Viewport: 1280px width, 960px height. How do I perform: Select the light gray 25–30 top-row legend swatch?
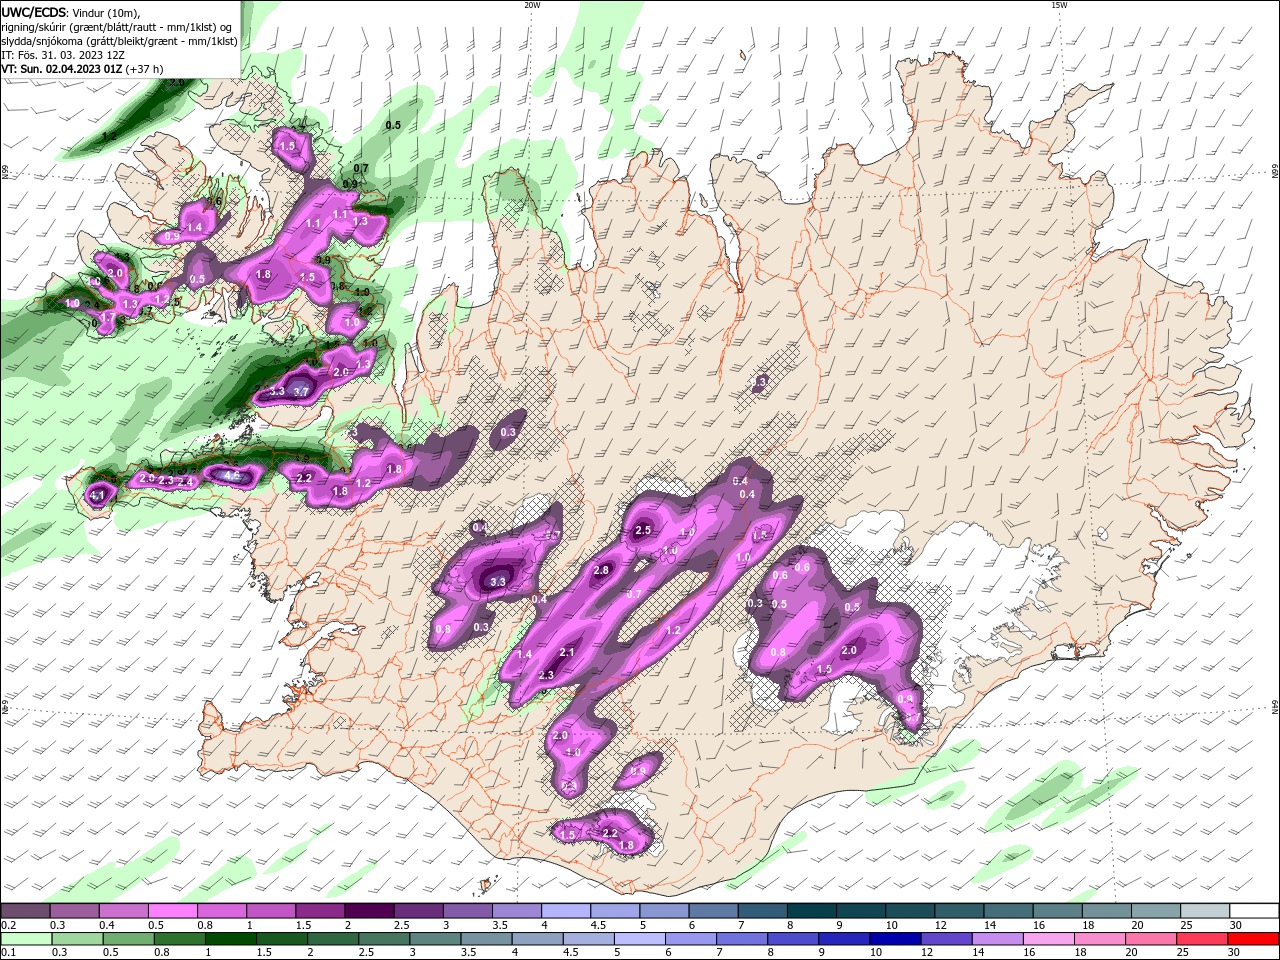1203,911
